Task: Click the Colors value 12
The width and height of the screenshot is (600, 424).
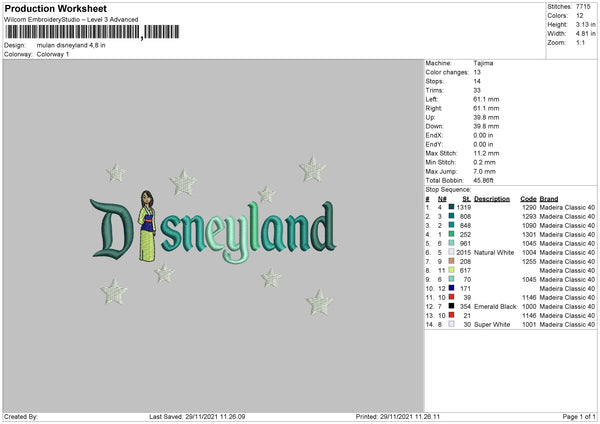Action: (x=580, y=16)
